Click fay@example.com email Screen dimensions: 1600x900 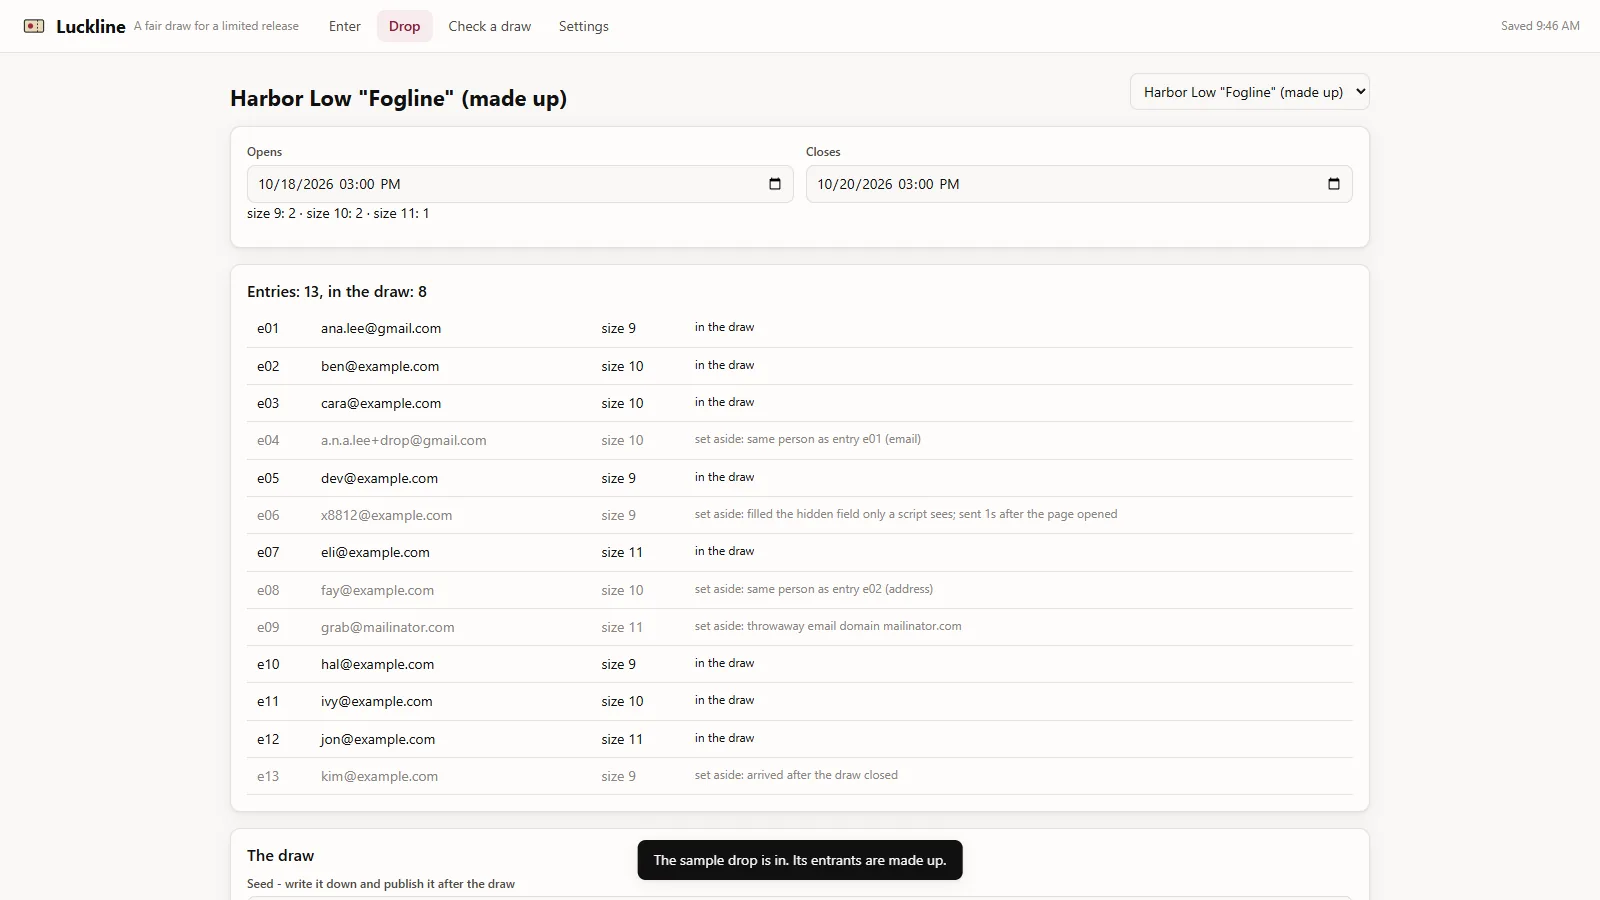pos(377,590)
